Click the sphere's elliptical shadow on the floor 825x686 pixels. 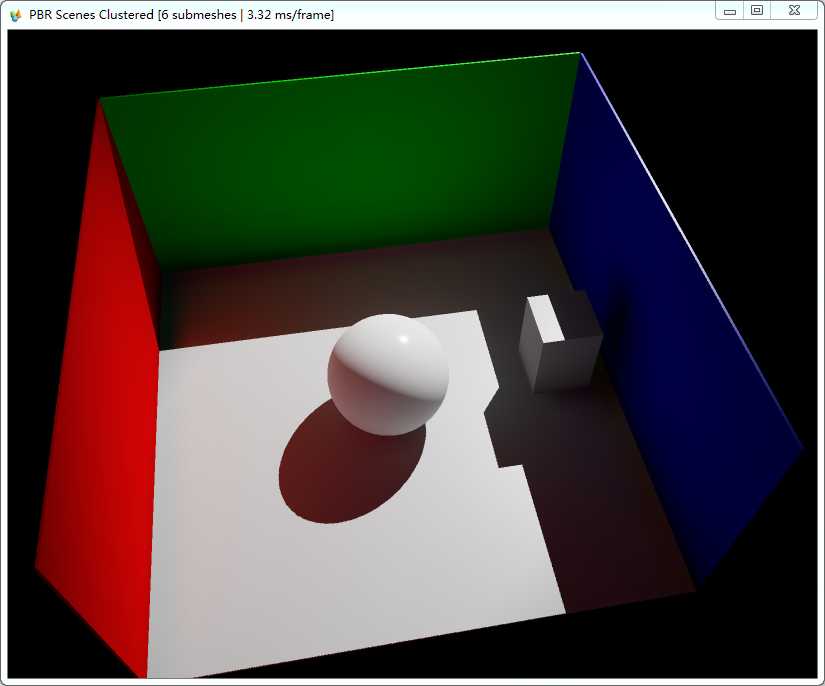click(345, 468)
